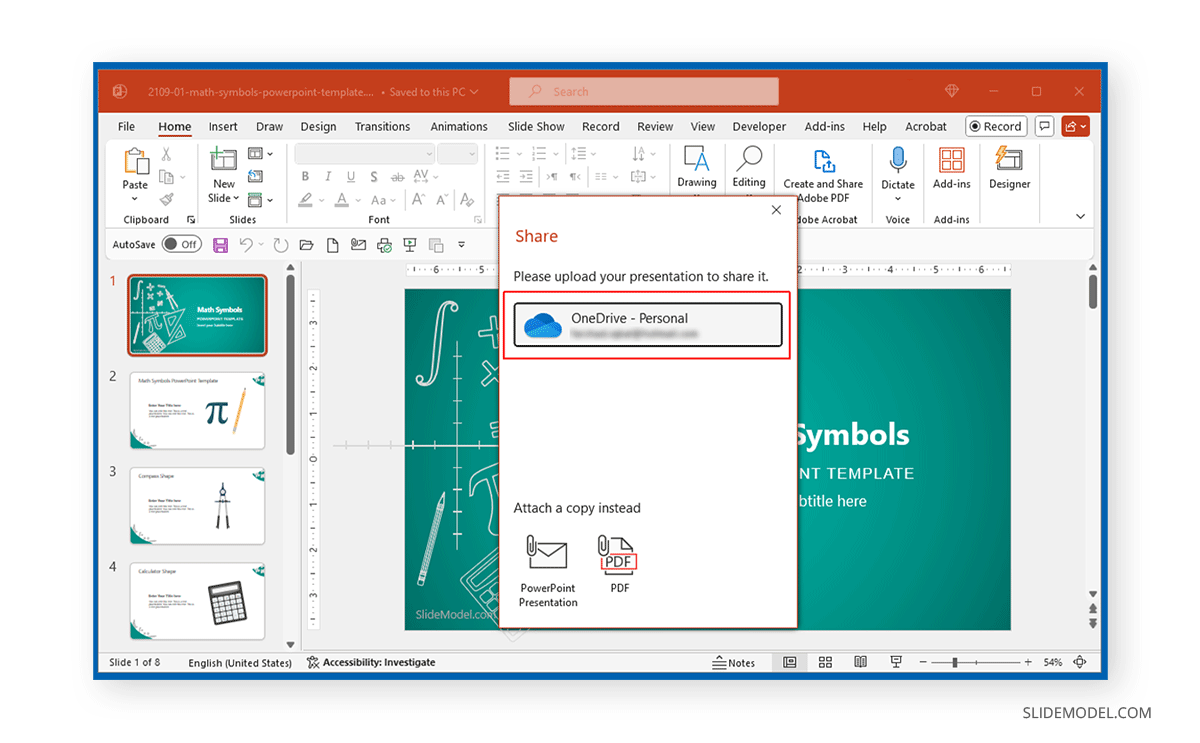Open the Comments speech bubble icon

[x=1044, y=126]
